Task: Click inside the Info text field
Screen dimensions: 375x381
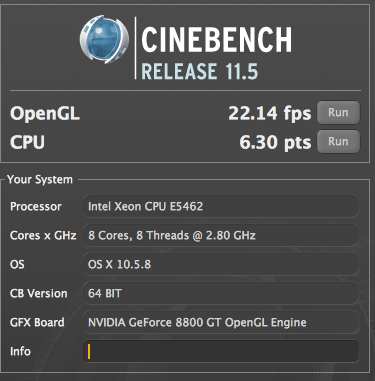Action: point(221,351)
